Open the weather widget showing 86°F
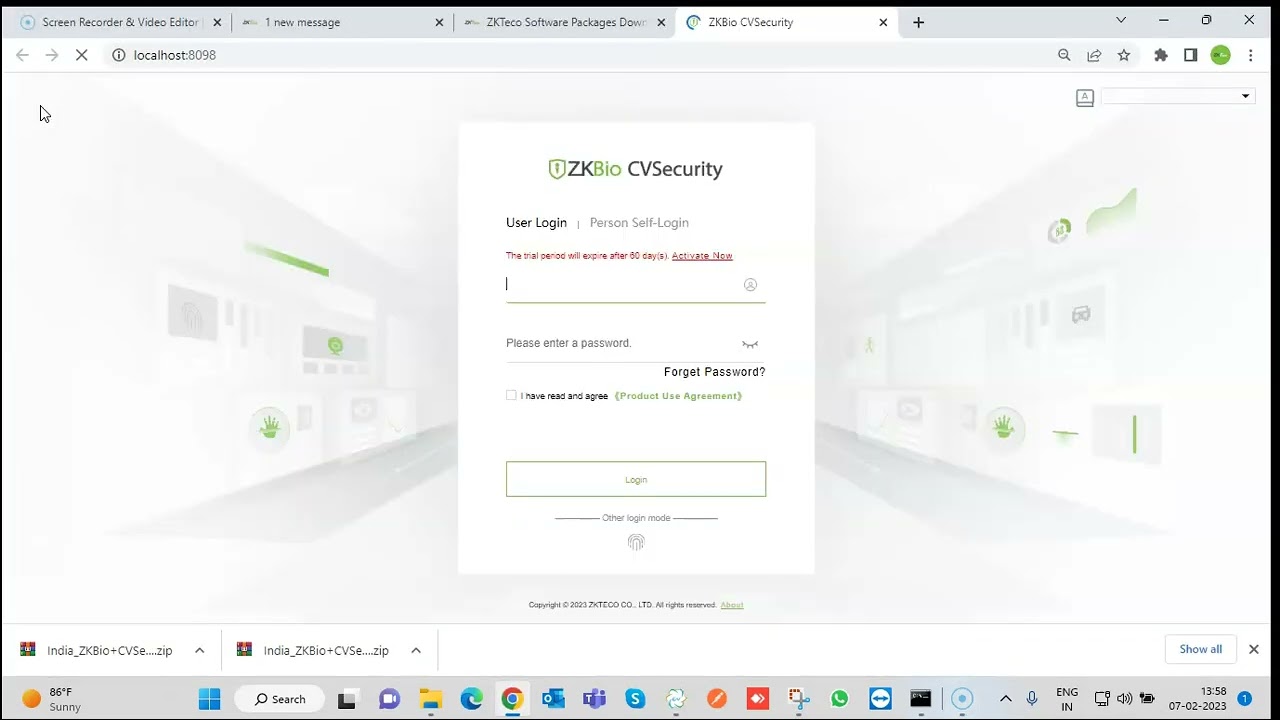The width and height of the screenshot is (1280, 720). (x=52, y=698)
